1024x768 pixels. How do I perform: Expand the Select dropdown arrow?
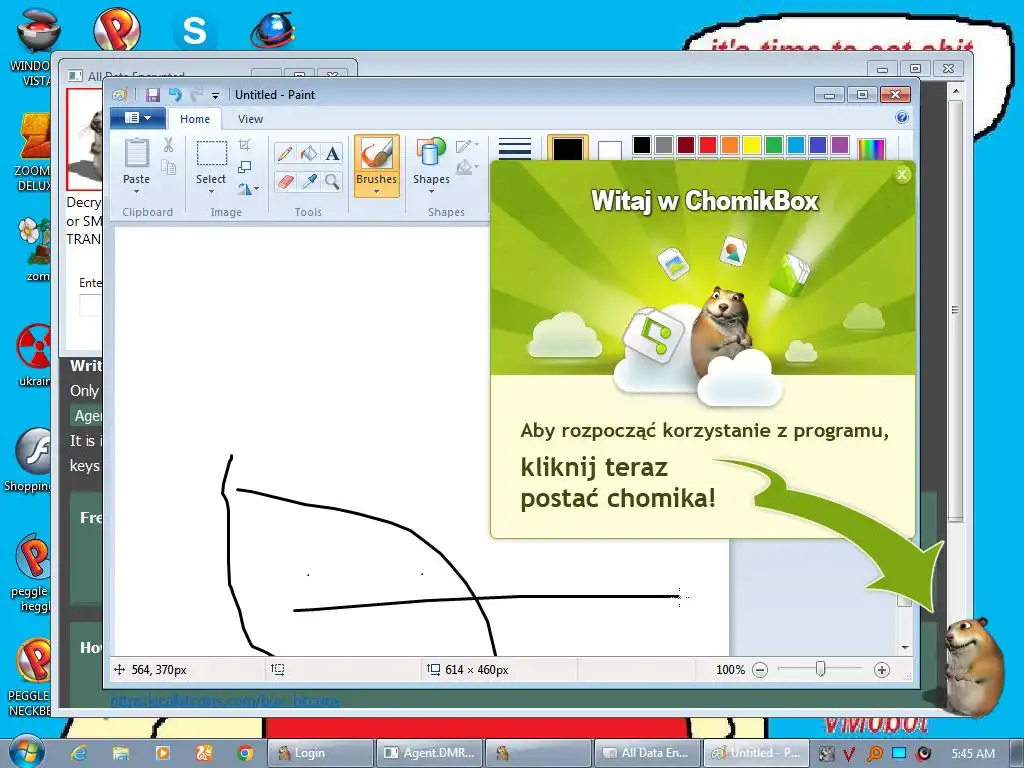(x=212, y=191)
